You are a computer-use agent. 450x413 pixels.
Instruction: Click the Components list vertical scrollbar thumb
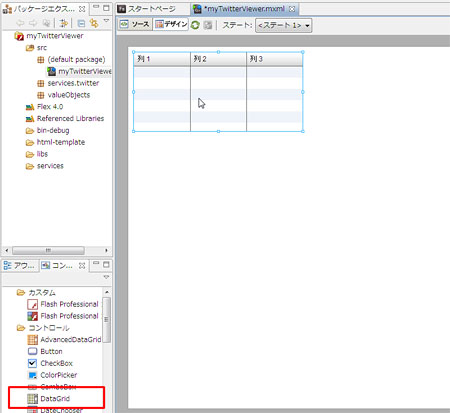107,320
